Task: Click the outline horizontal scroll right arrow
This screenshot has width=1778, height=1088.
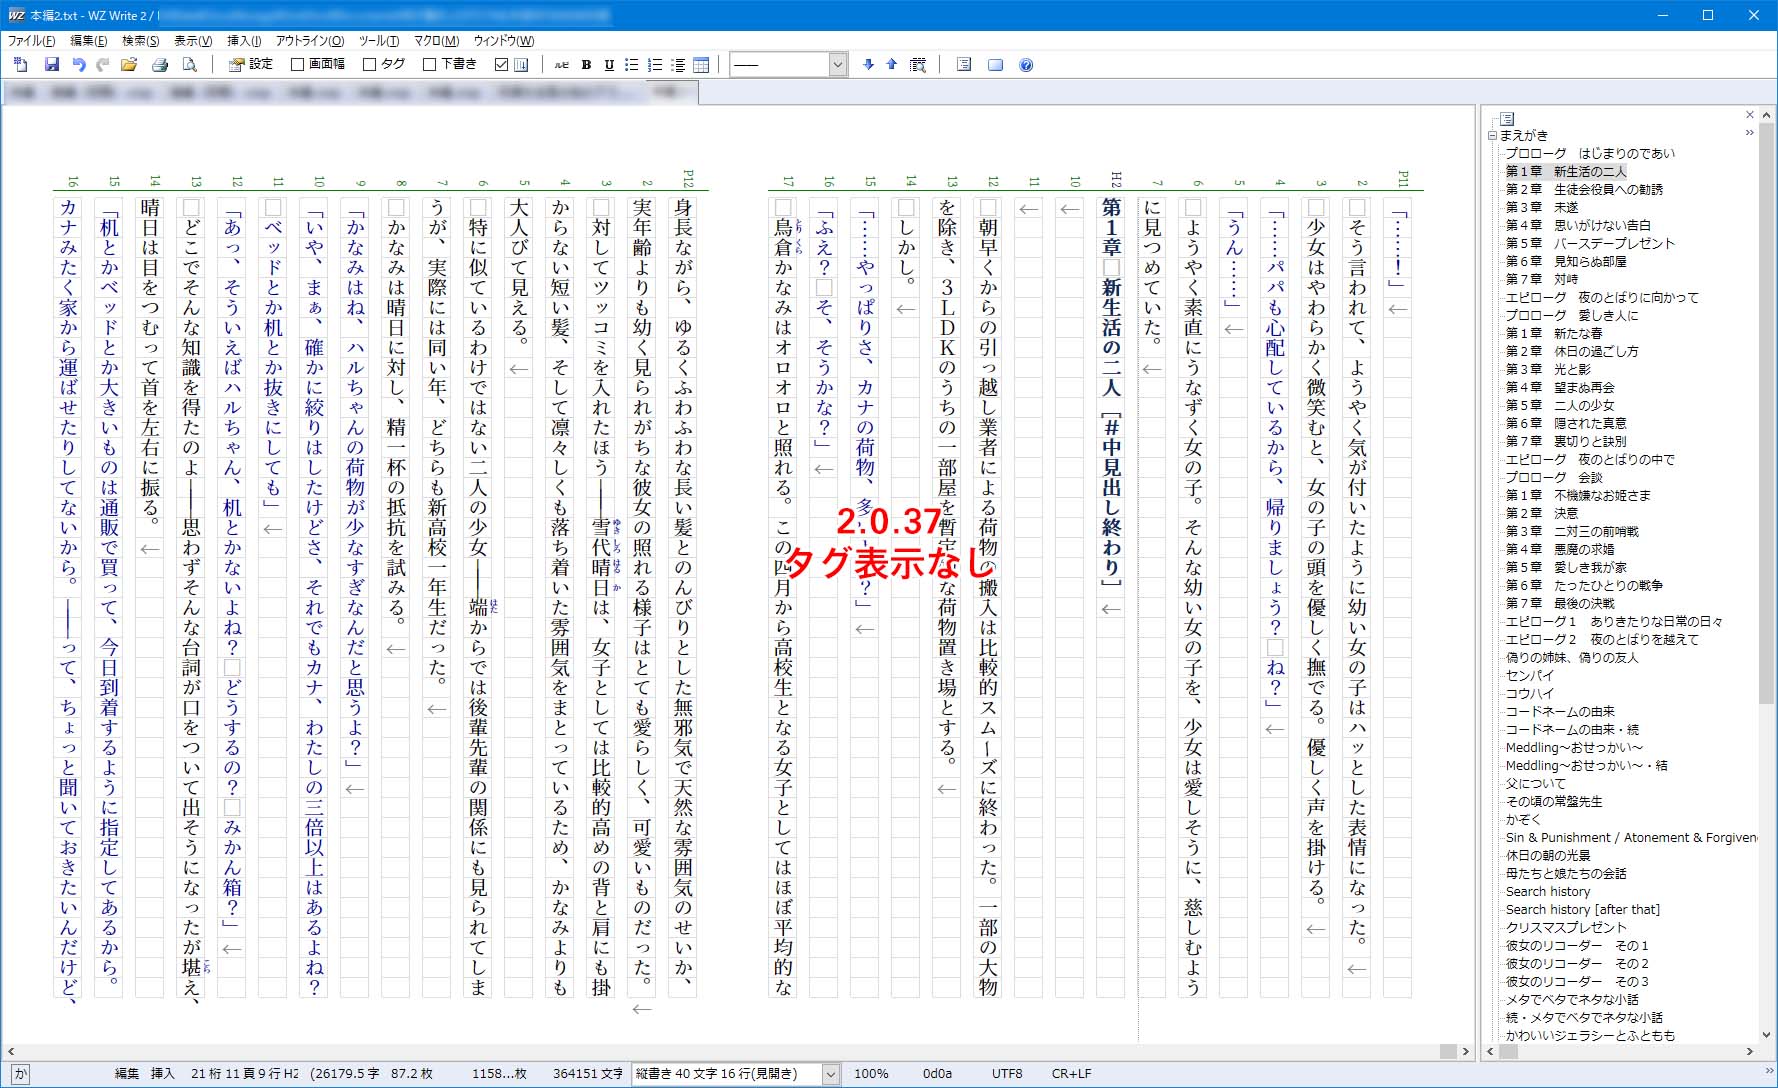Action: point(1750,1051)
